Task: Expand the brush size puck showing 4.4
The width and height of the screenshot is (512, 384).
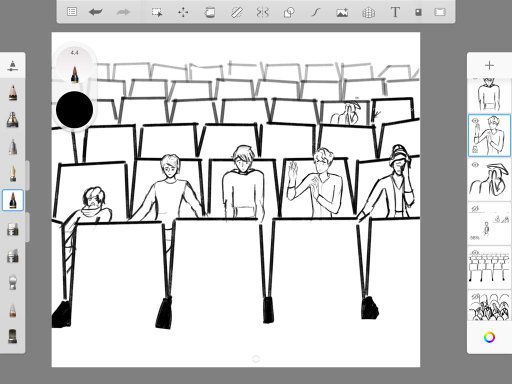Action: point(74,64)
